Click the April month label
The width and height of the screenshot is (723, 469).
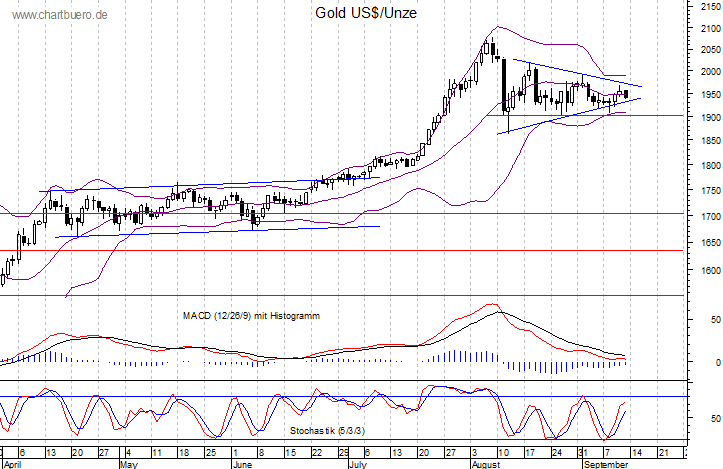point(14,464)
